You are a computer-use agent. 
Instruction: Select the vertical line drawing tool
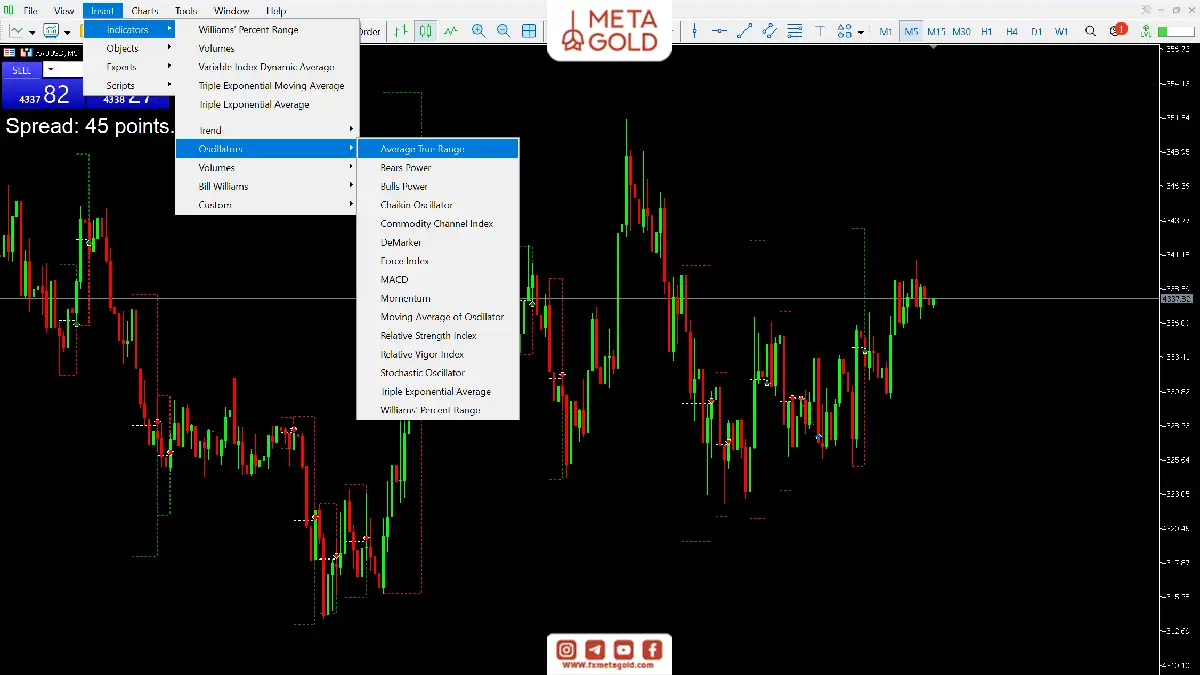click(x=694, y=31)
